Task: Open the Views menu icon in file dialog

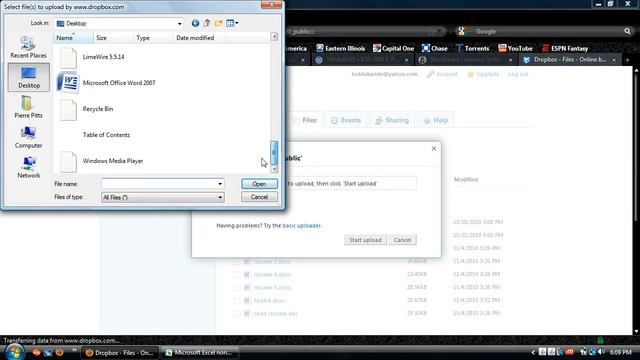Action: coord(230,23)
